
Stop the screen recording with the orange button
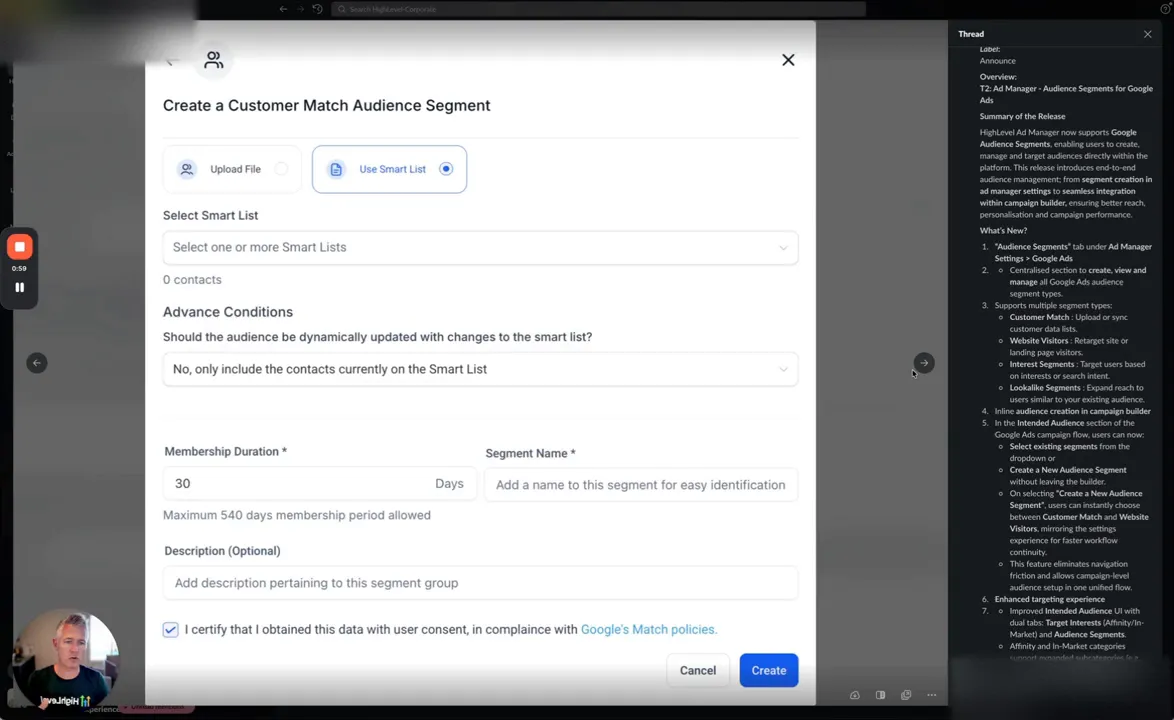19,246
